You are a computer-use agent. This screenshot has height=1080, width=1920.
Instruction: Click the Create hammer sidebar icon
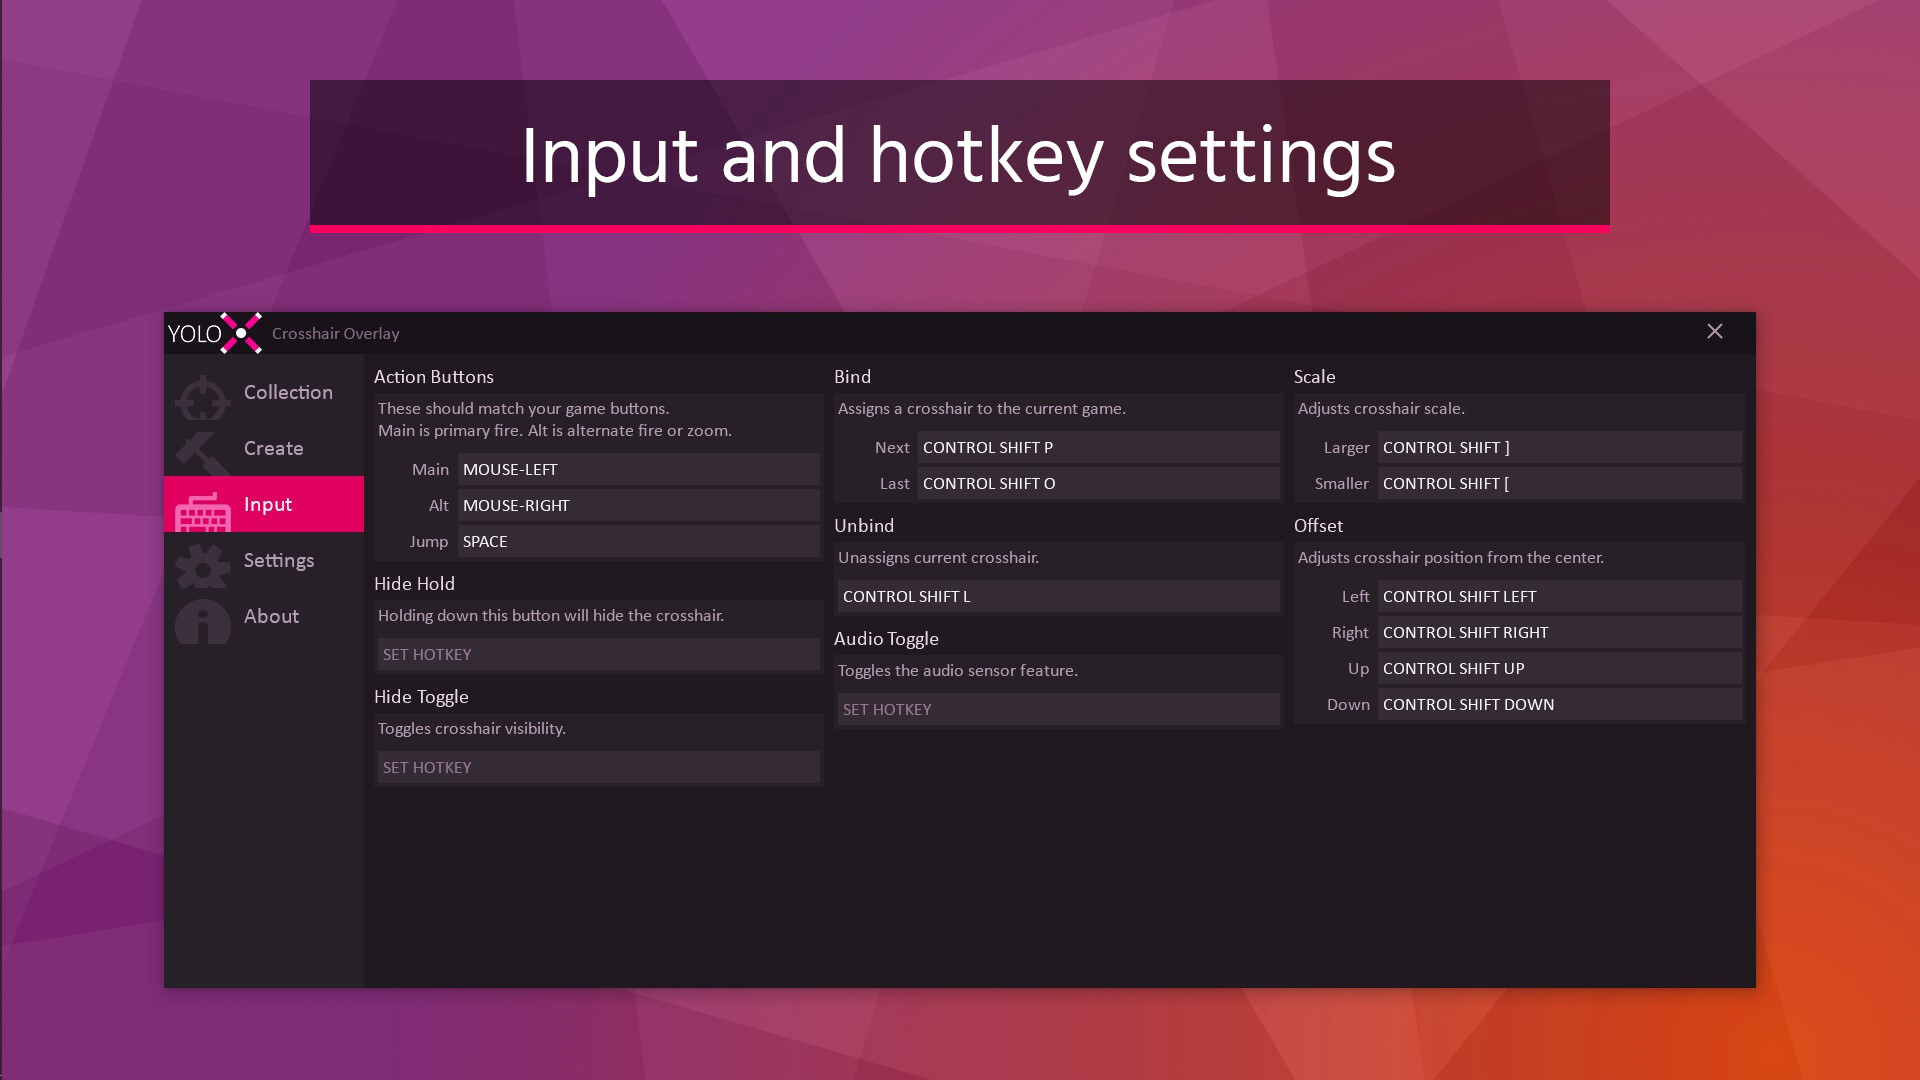[x=201, y=452]
